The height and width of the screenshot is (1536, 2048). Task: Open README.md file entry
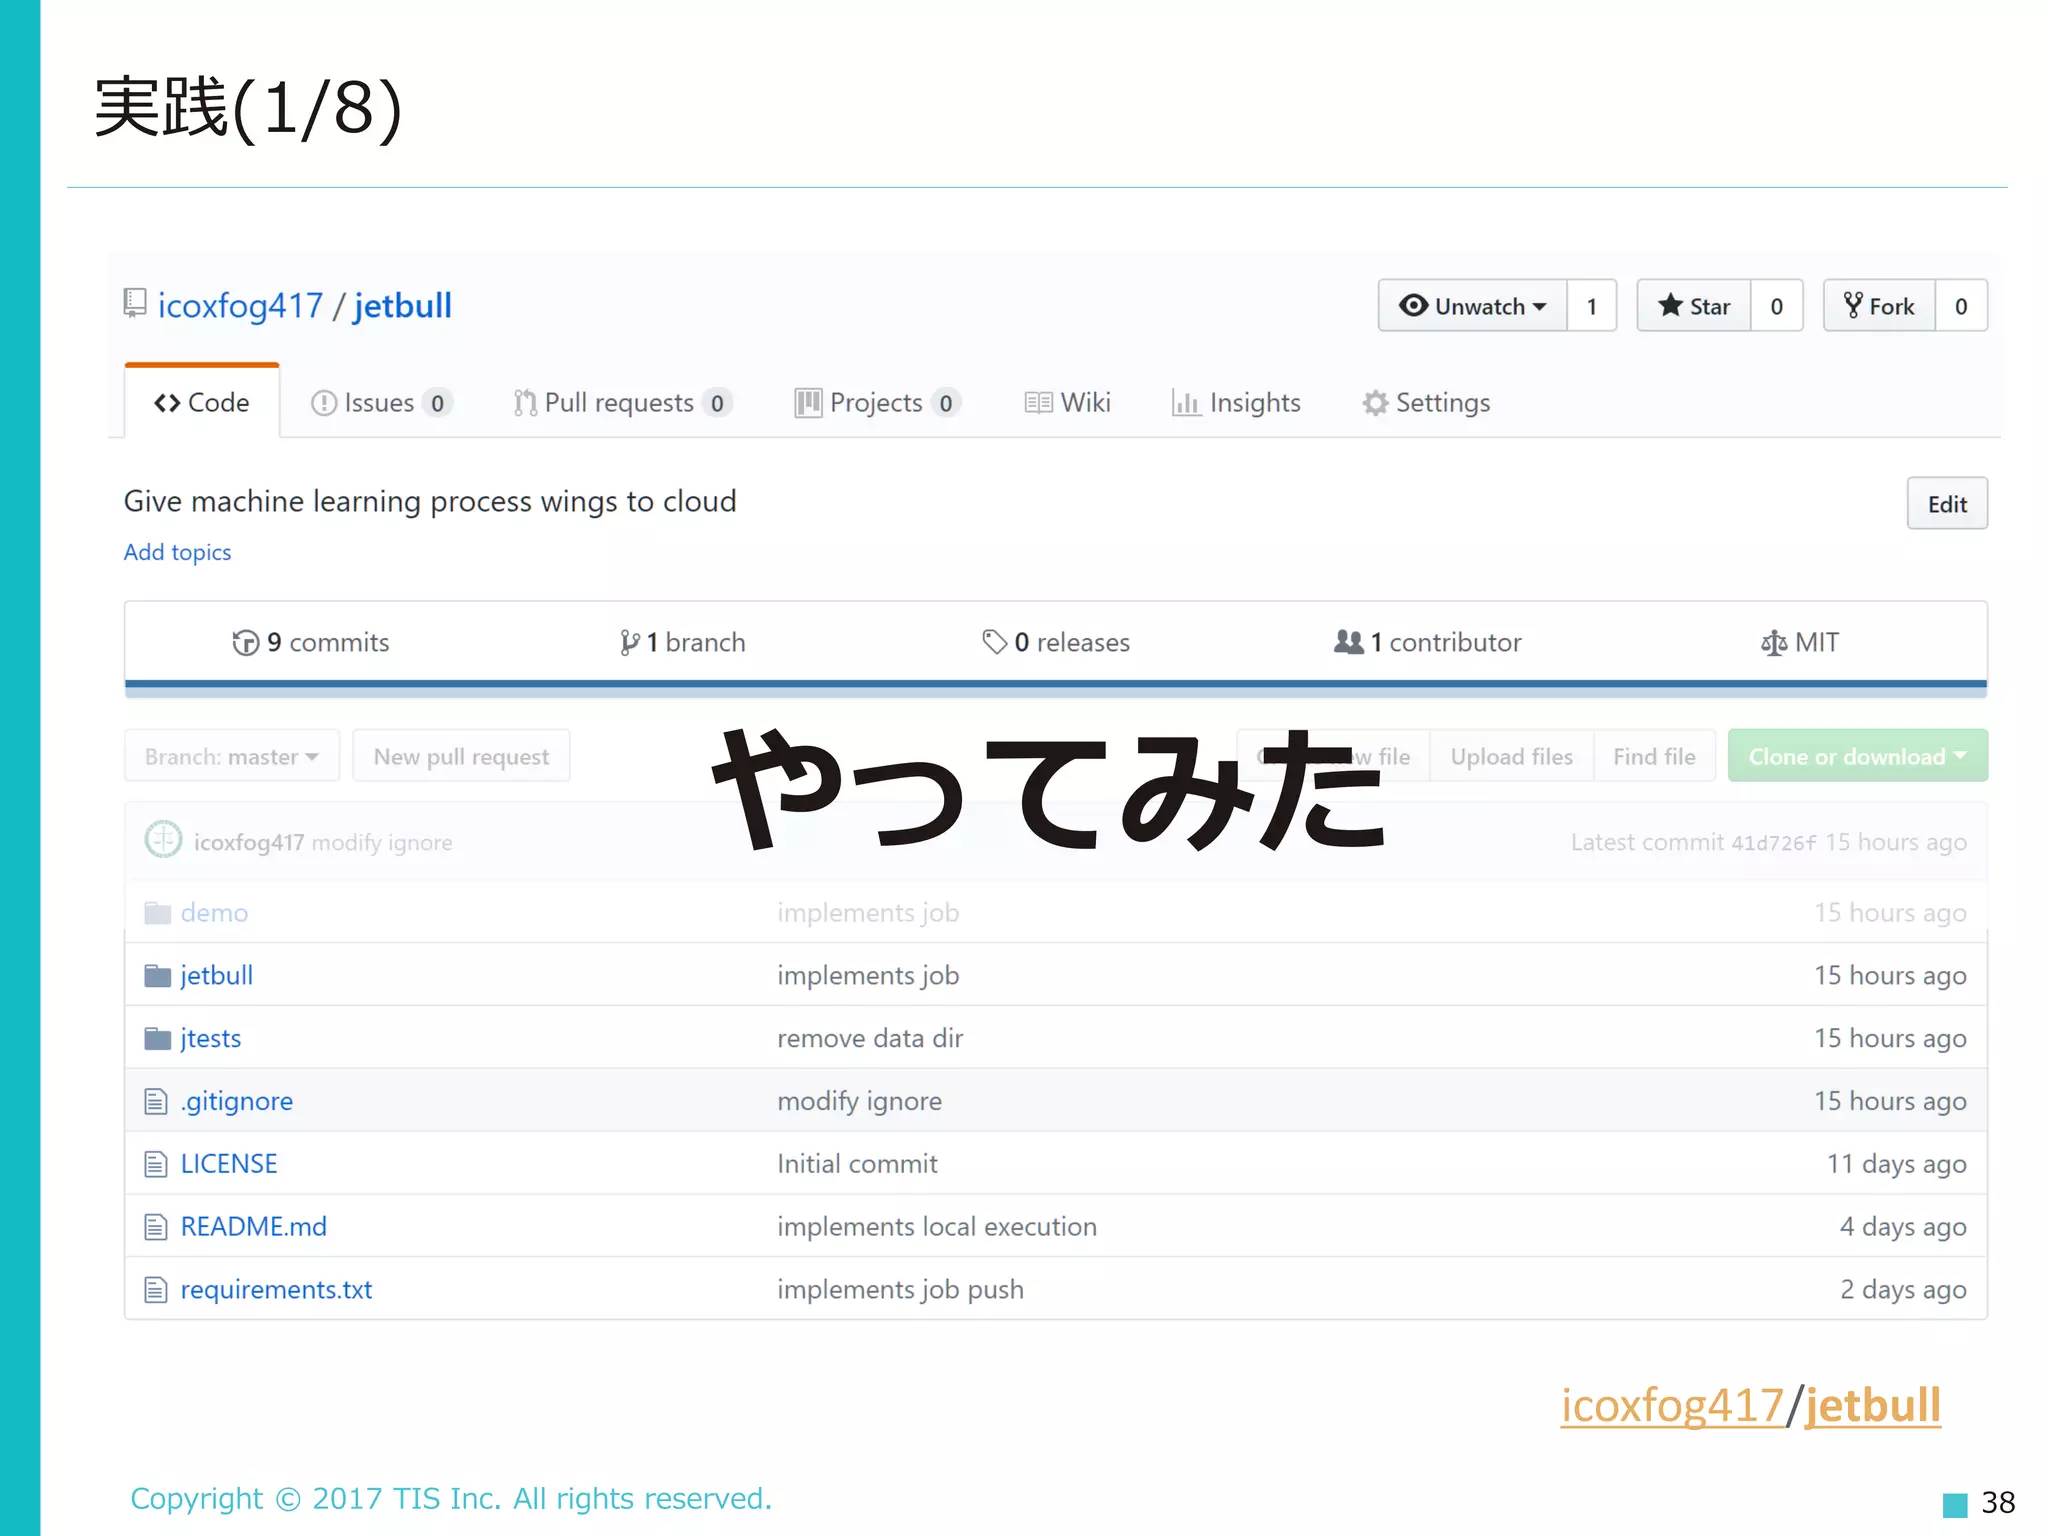(253, 1227)
